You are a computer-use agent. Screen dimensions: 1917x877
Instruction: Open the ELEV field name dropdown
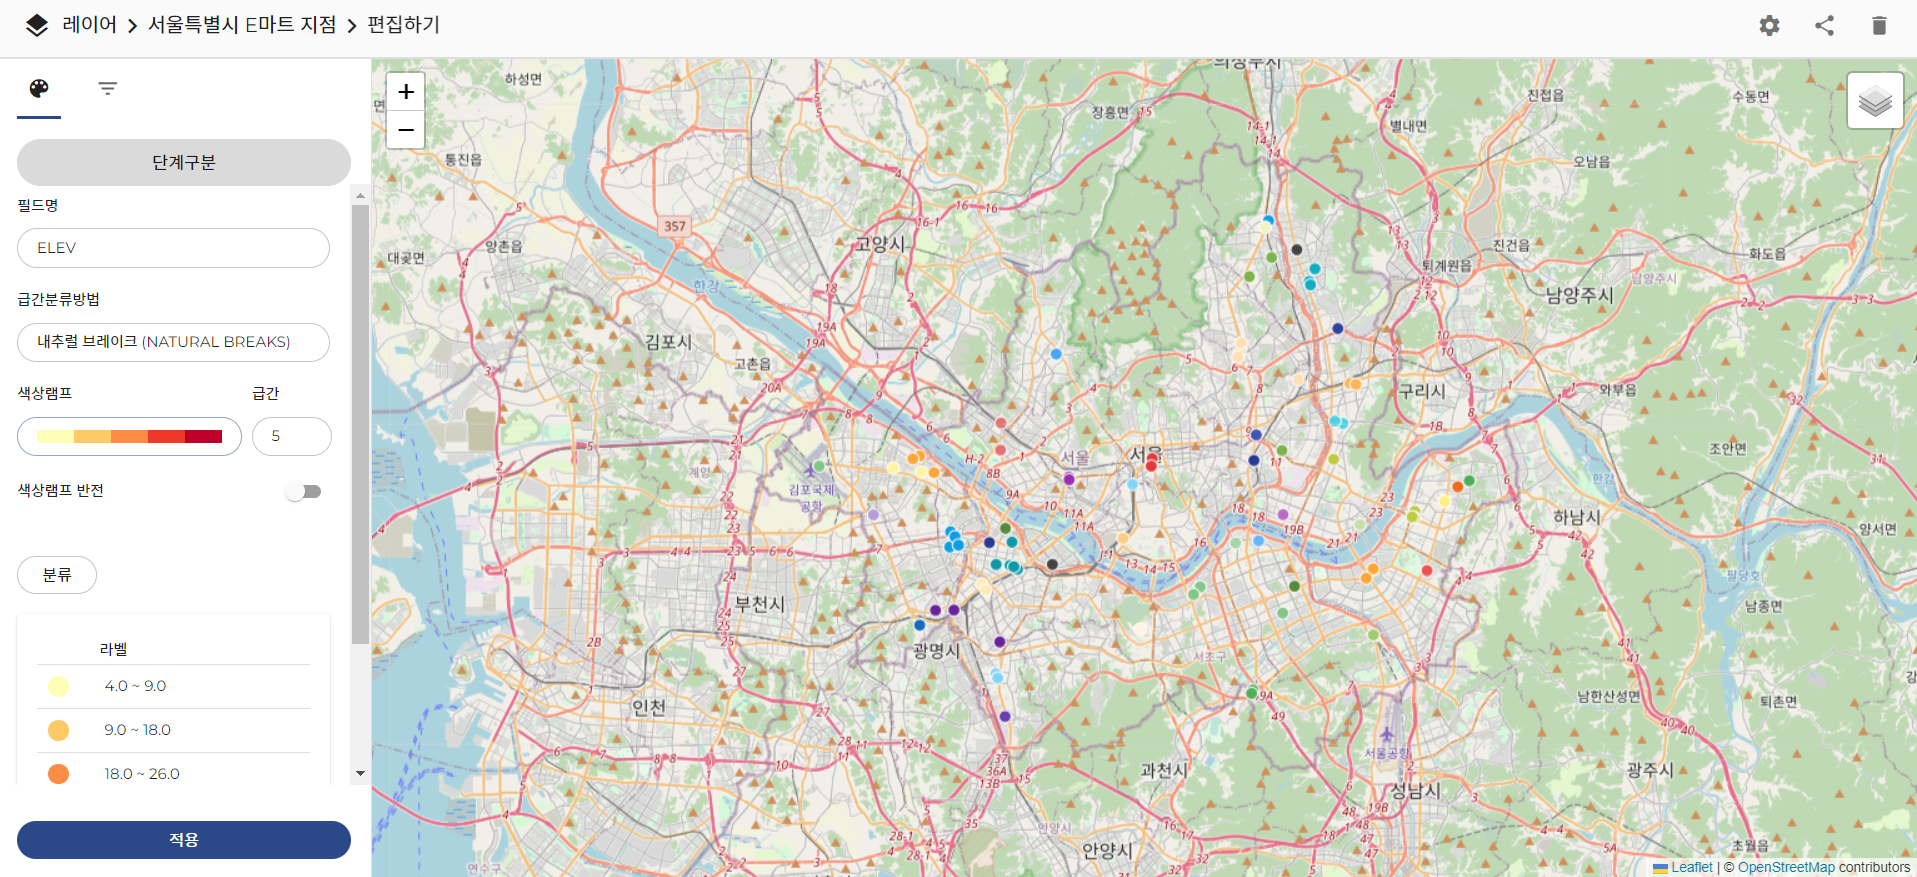[x=173, y=248]
